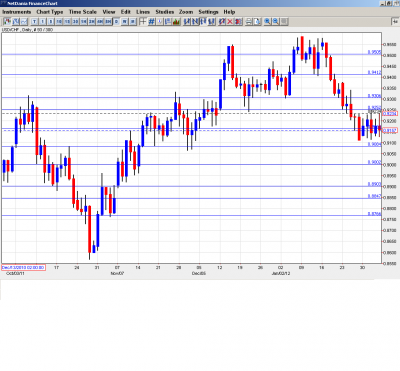Select the monthly M timeframe button
Viewport: 400px width, 371px height.
[132, 22]
